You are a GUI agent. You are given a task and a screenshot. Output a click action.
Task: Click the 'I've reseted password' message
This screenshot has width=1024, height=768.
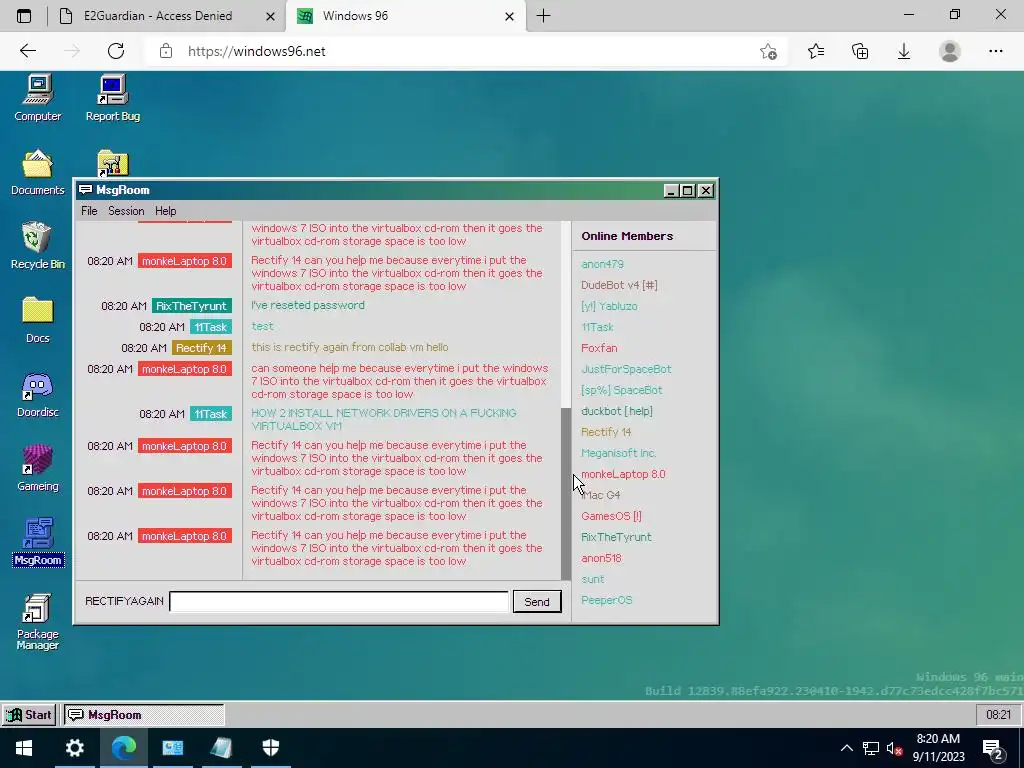tap(308, 305)
